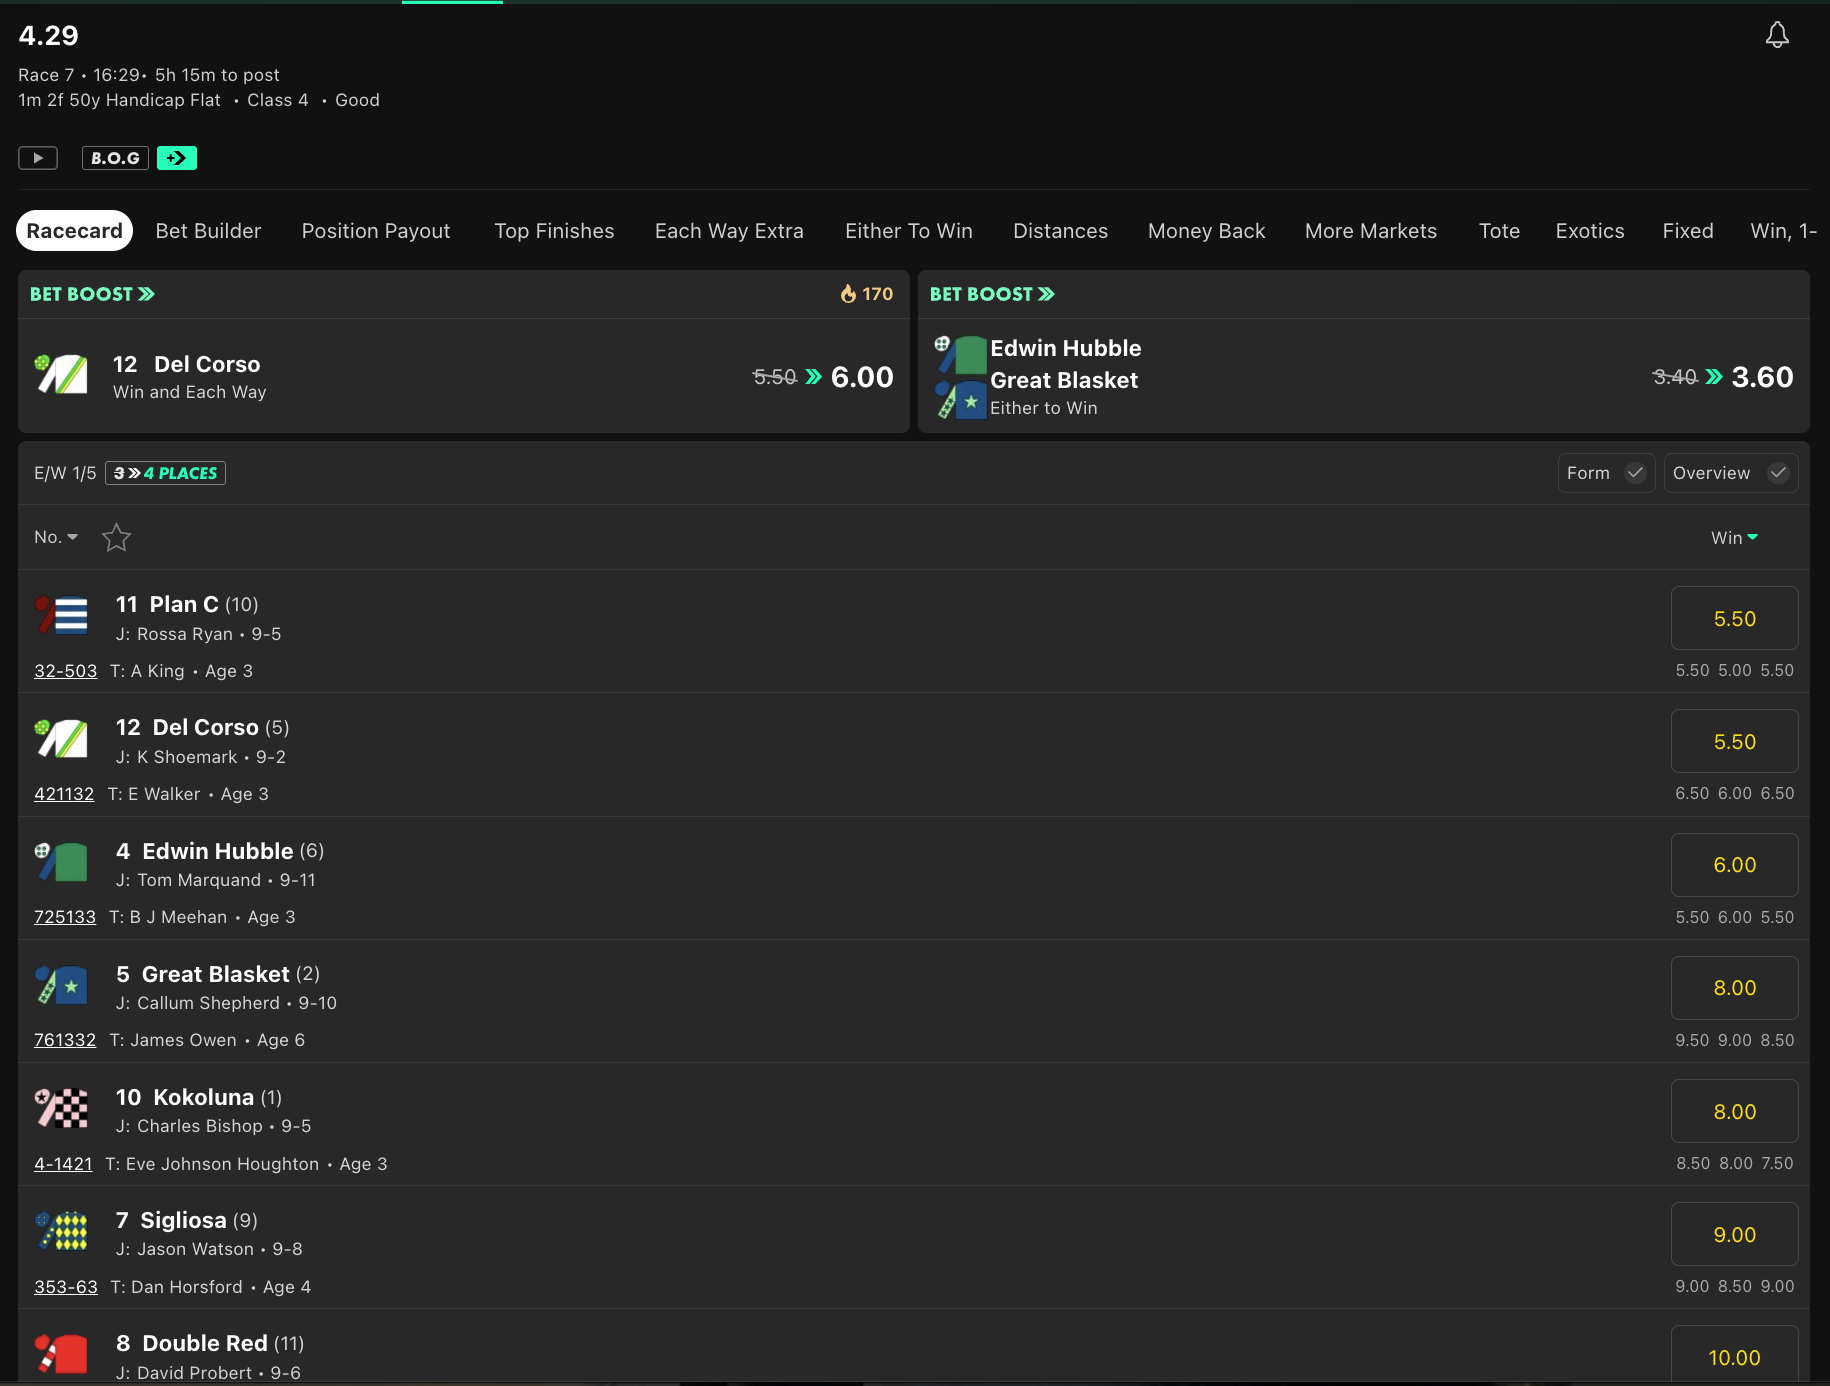
Task: Select Double Red odds 10.00 button
Action: pos(1734,1355)
